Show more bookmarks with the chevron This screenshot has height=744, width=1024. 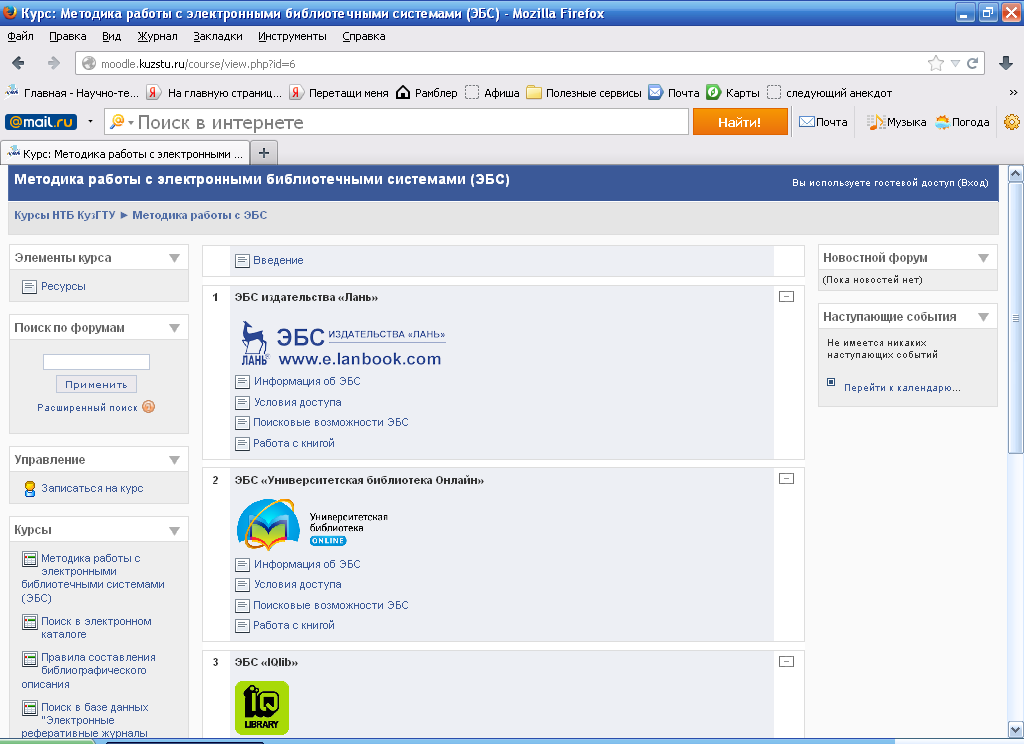point(1013,93)
